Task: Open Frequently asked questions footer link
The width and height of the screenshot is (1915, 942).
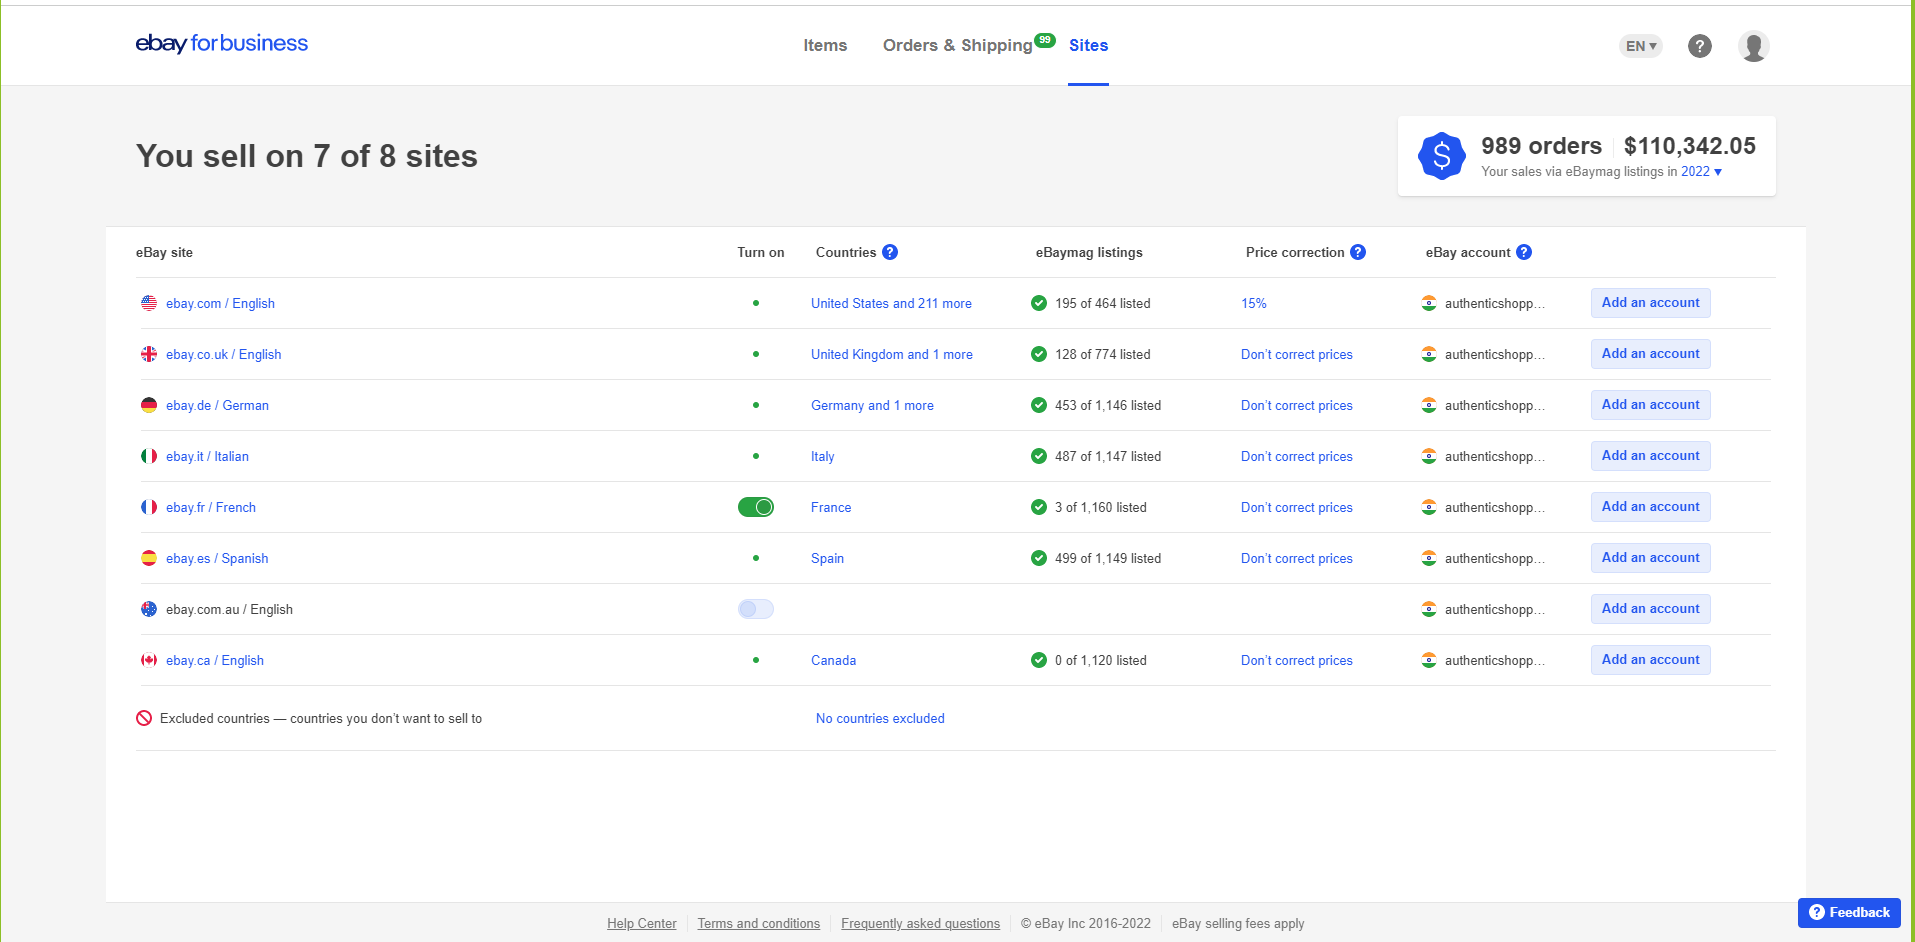Action: tap(920, 923)
